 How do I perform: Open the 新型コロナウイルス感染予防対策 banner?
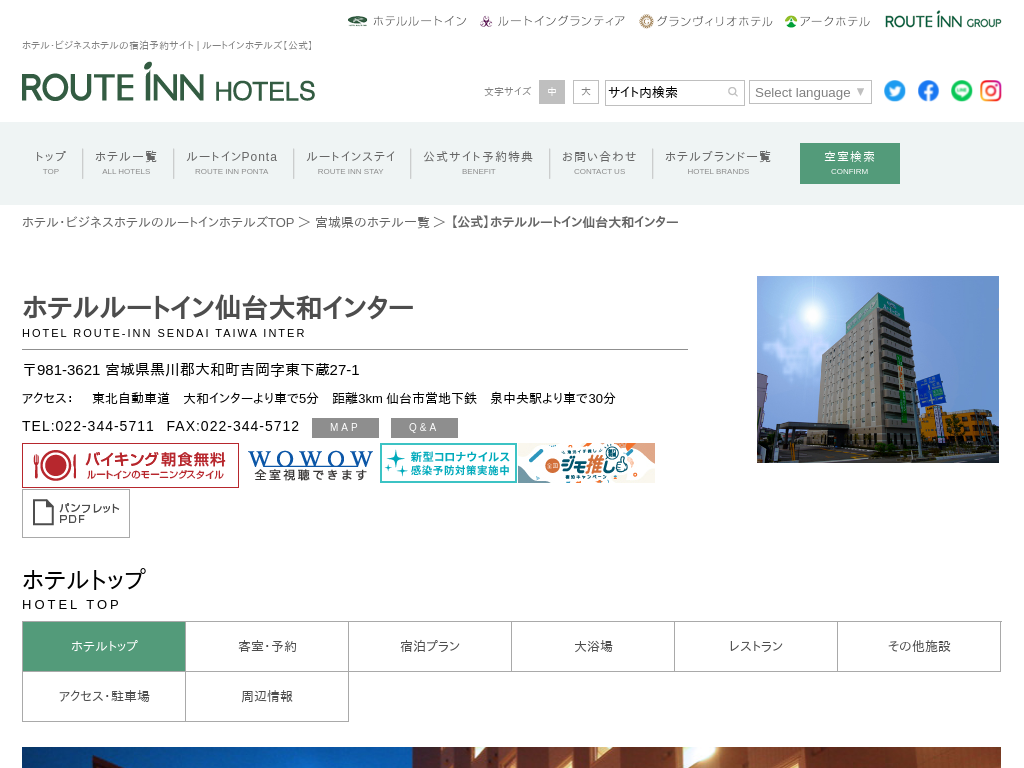(449, 463)
